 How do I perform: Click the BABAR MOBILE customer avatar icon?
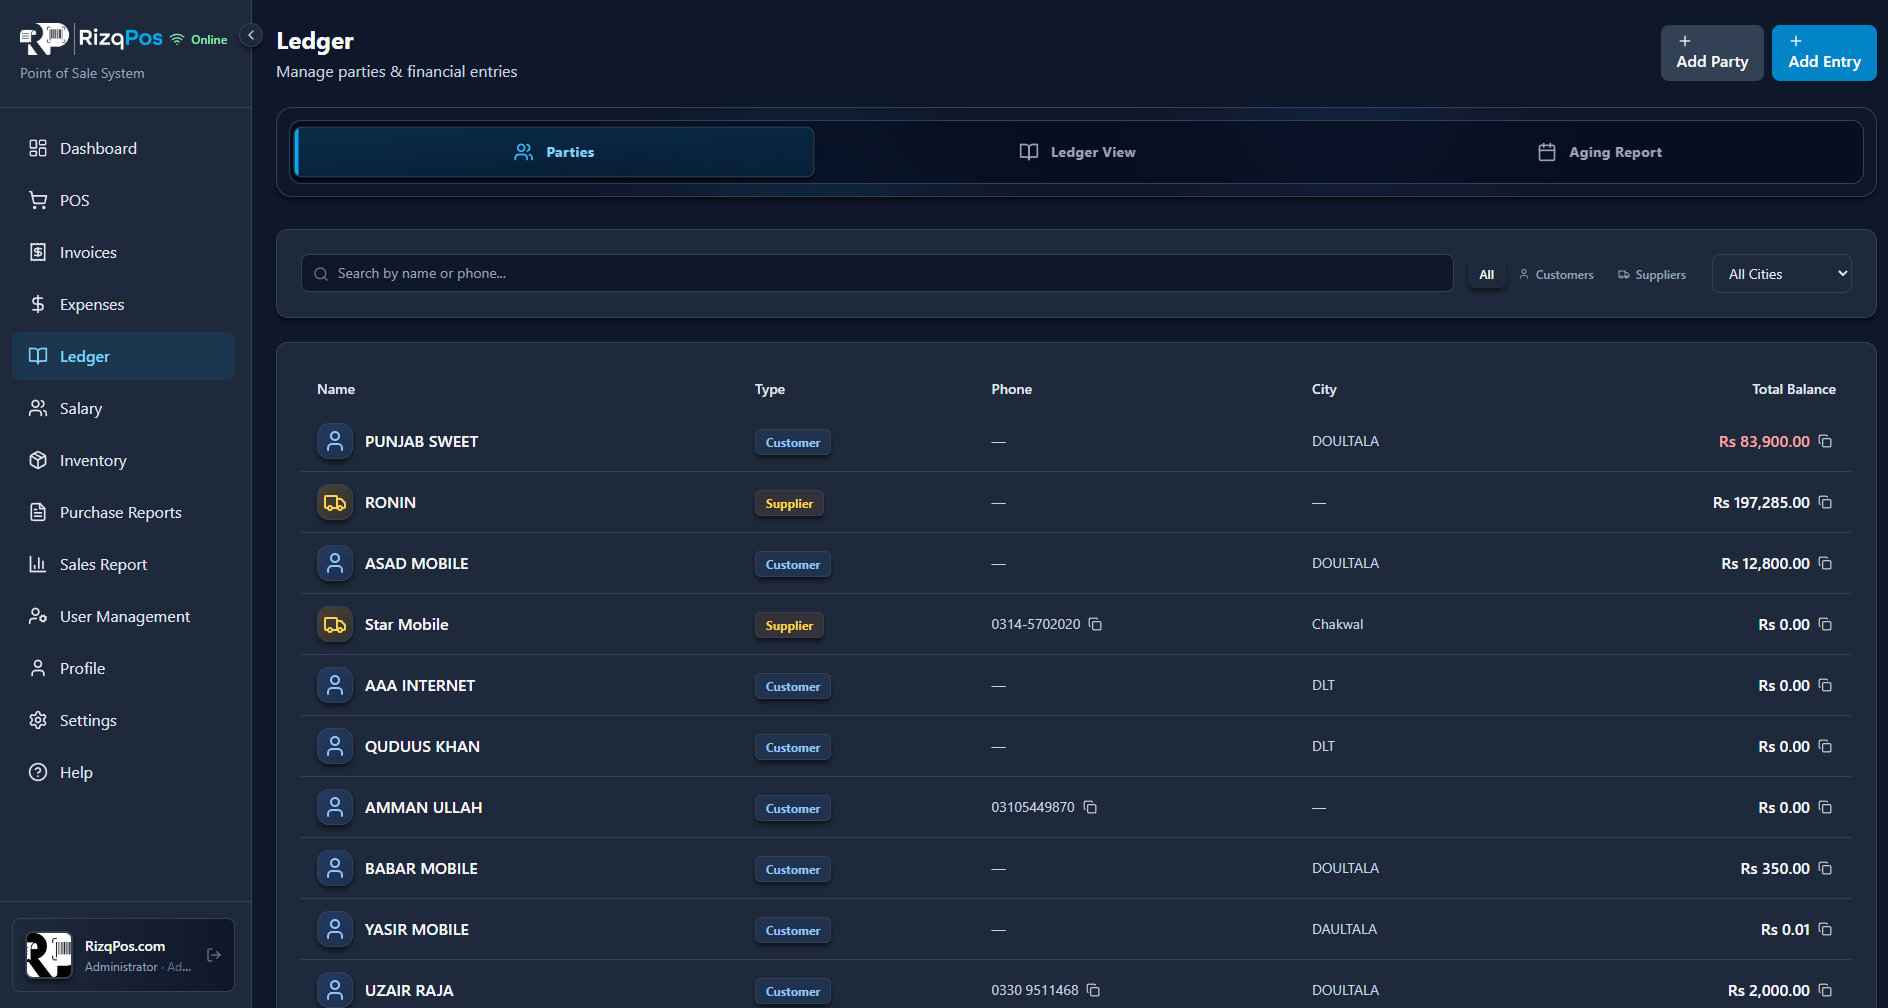335,868
